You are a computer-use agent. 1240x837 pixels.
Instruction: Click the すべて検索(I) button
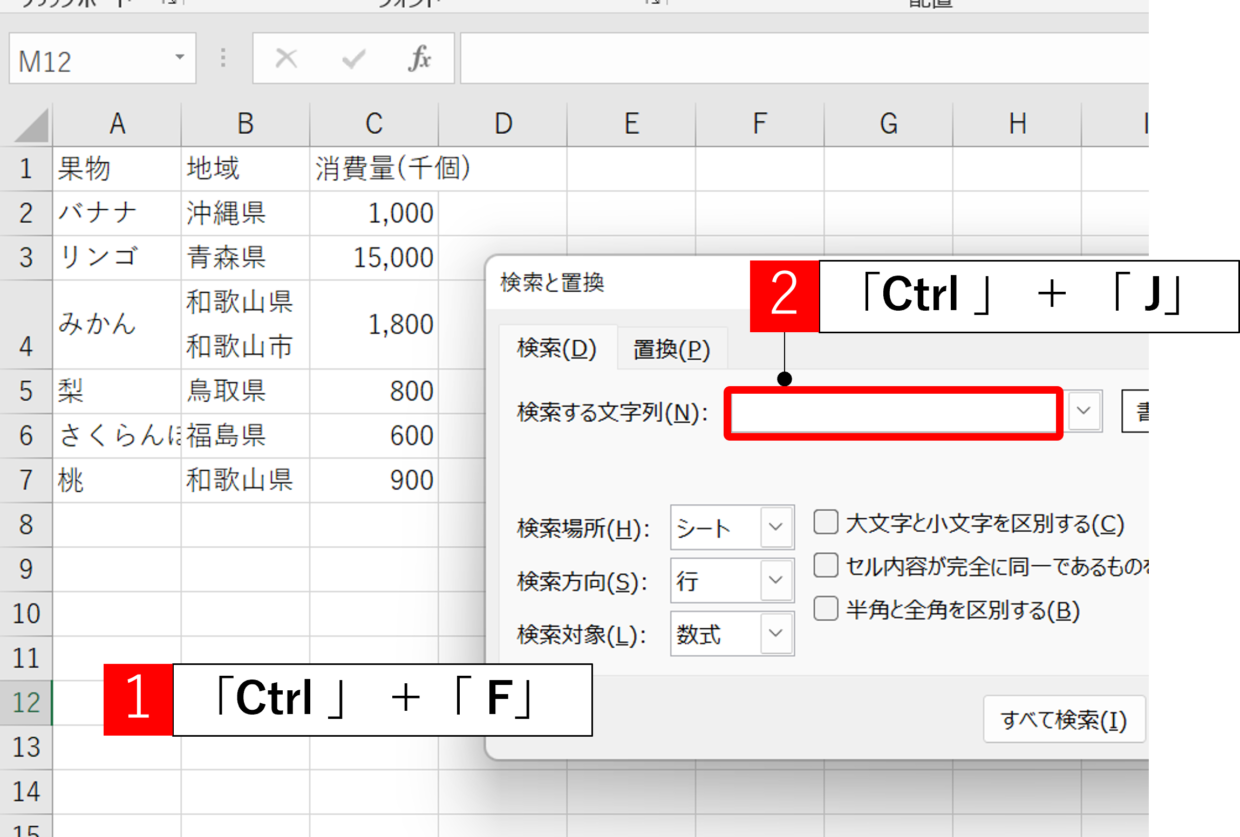1064,720
